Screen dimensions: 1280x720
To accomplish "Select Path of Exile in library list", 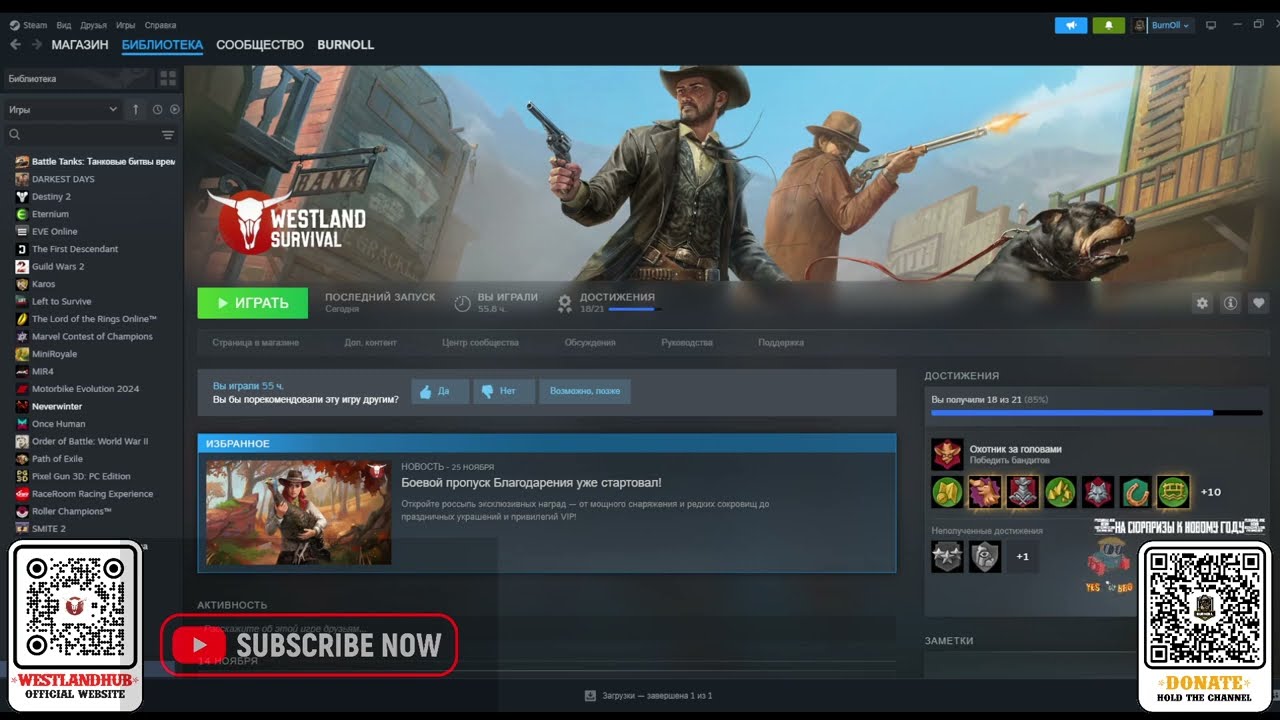I will pyautogui.click(x=57, y=459).
